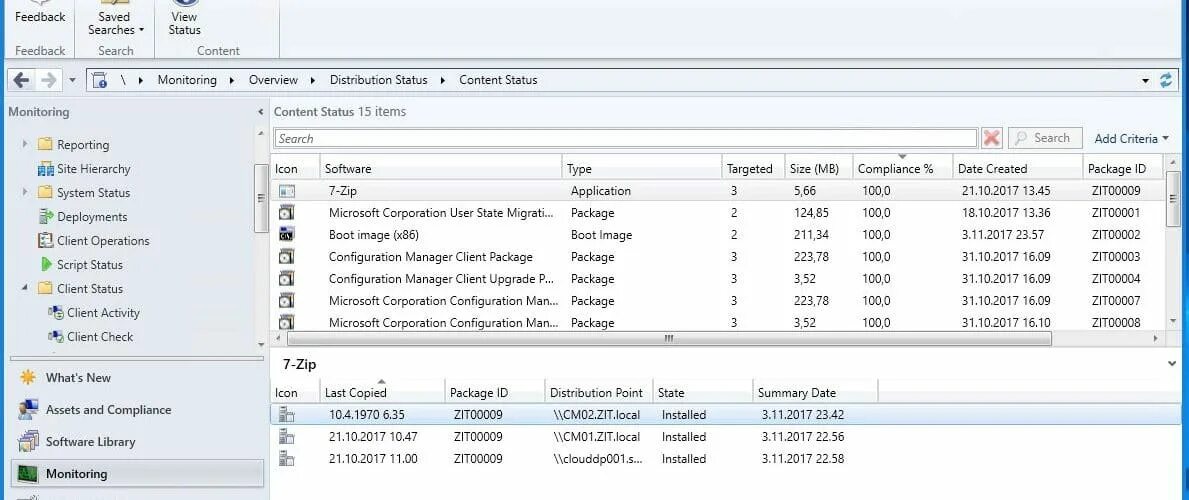Viewport: 1189px width, 500px height.
Task: Click the Distribution Status breadcrumb
Action: (x=378, y=80)
